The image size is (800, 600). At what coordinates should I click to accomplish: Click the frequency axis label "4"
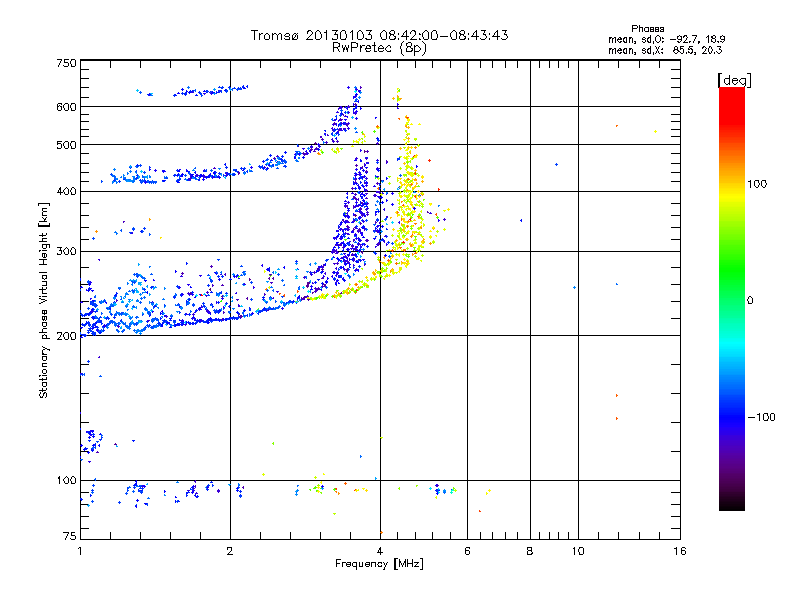(x=380, y=551)
